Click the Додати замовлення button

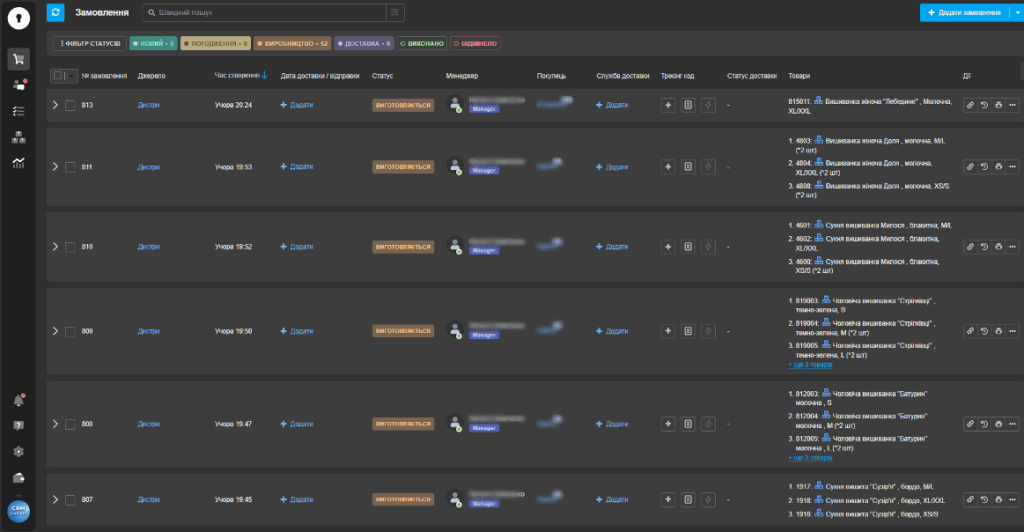(963, 12)
